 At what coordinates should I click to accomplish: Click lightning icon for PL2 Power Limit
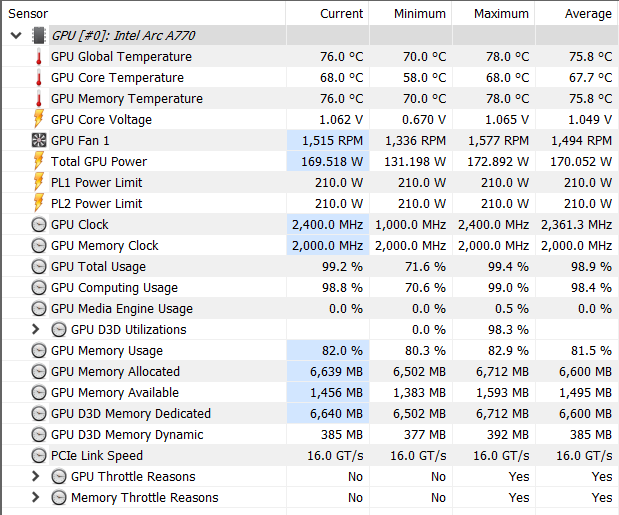(39, 203)
